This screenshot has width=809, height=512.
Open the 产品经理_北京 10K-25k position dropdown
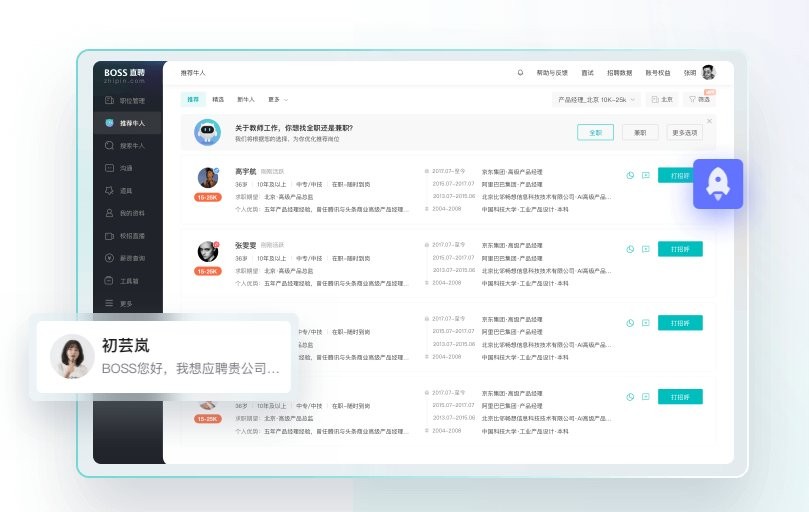tap(596, 99)
